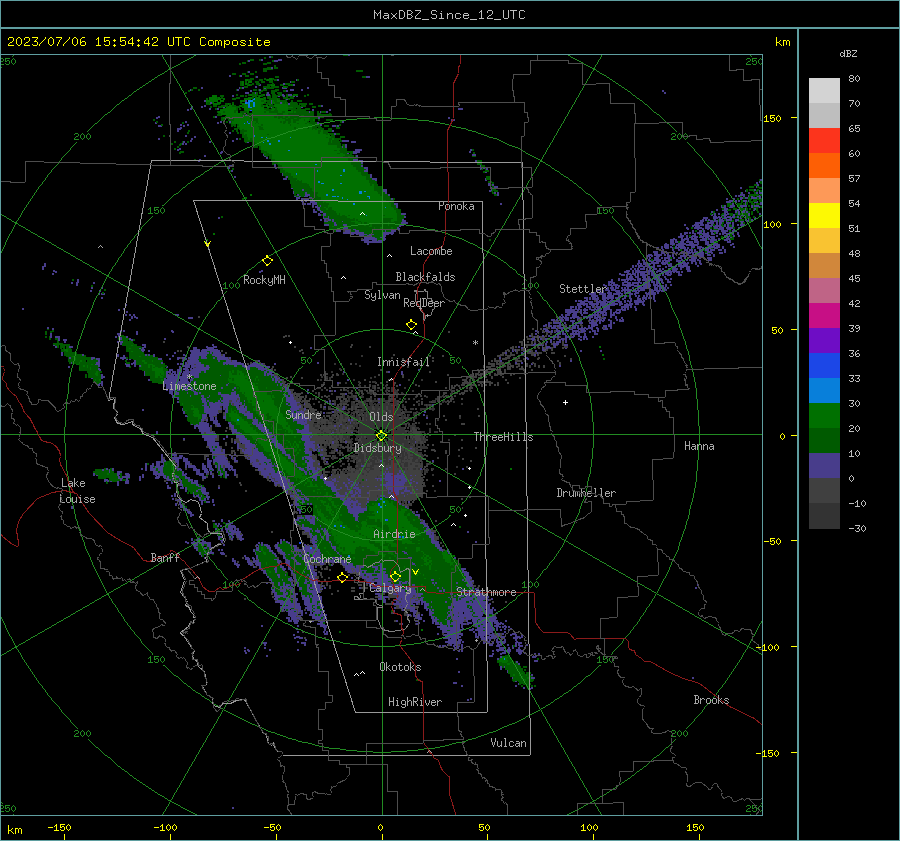The height and width of the screenshot is (841, 900).
Task: Click the 'Vulcan' map label
Action: tap(508, 743)
